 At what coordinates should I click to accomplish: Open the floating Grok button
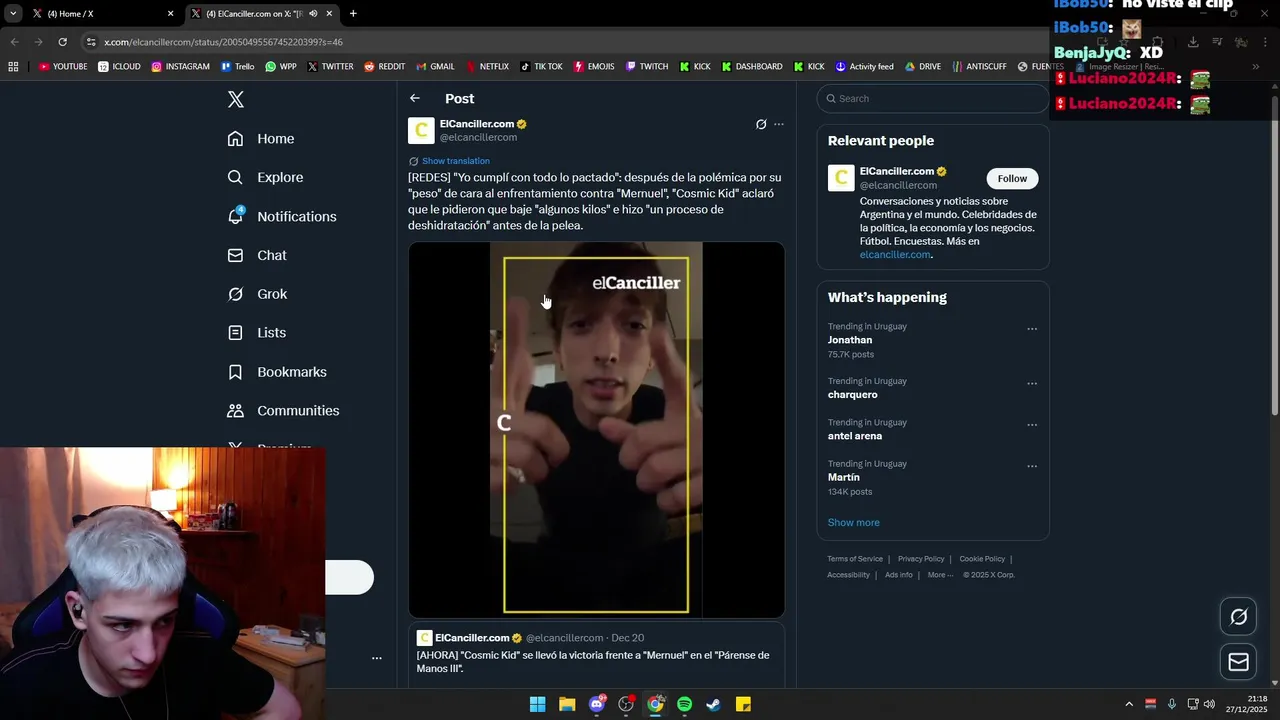[x=1238, y=617]
